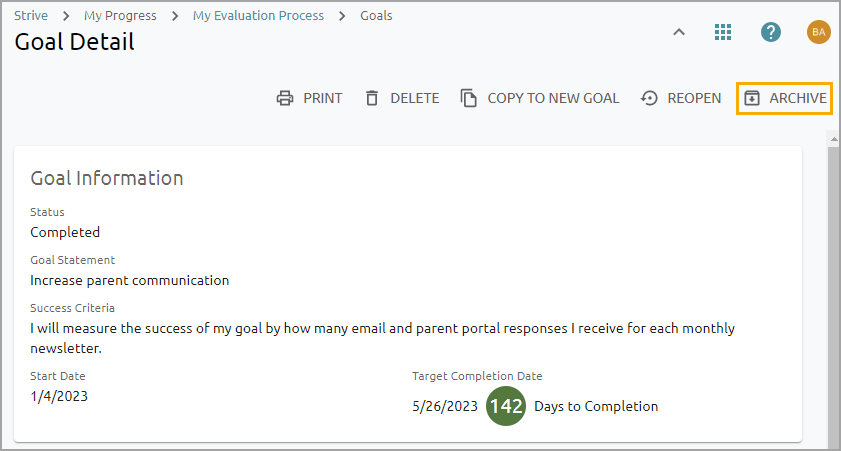
Task: Open My Evaluation Process breadcrumb
Action: coord(258,16)
